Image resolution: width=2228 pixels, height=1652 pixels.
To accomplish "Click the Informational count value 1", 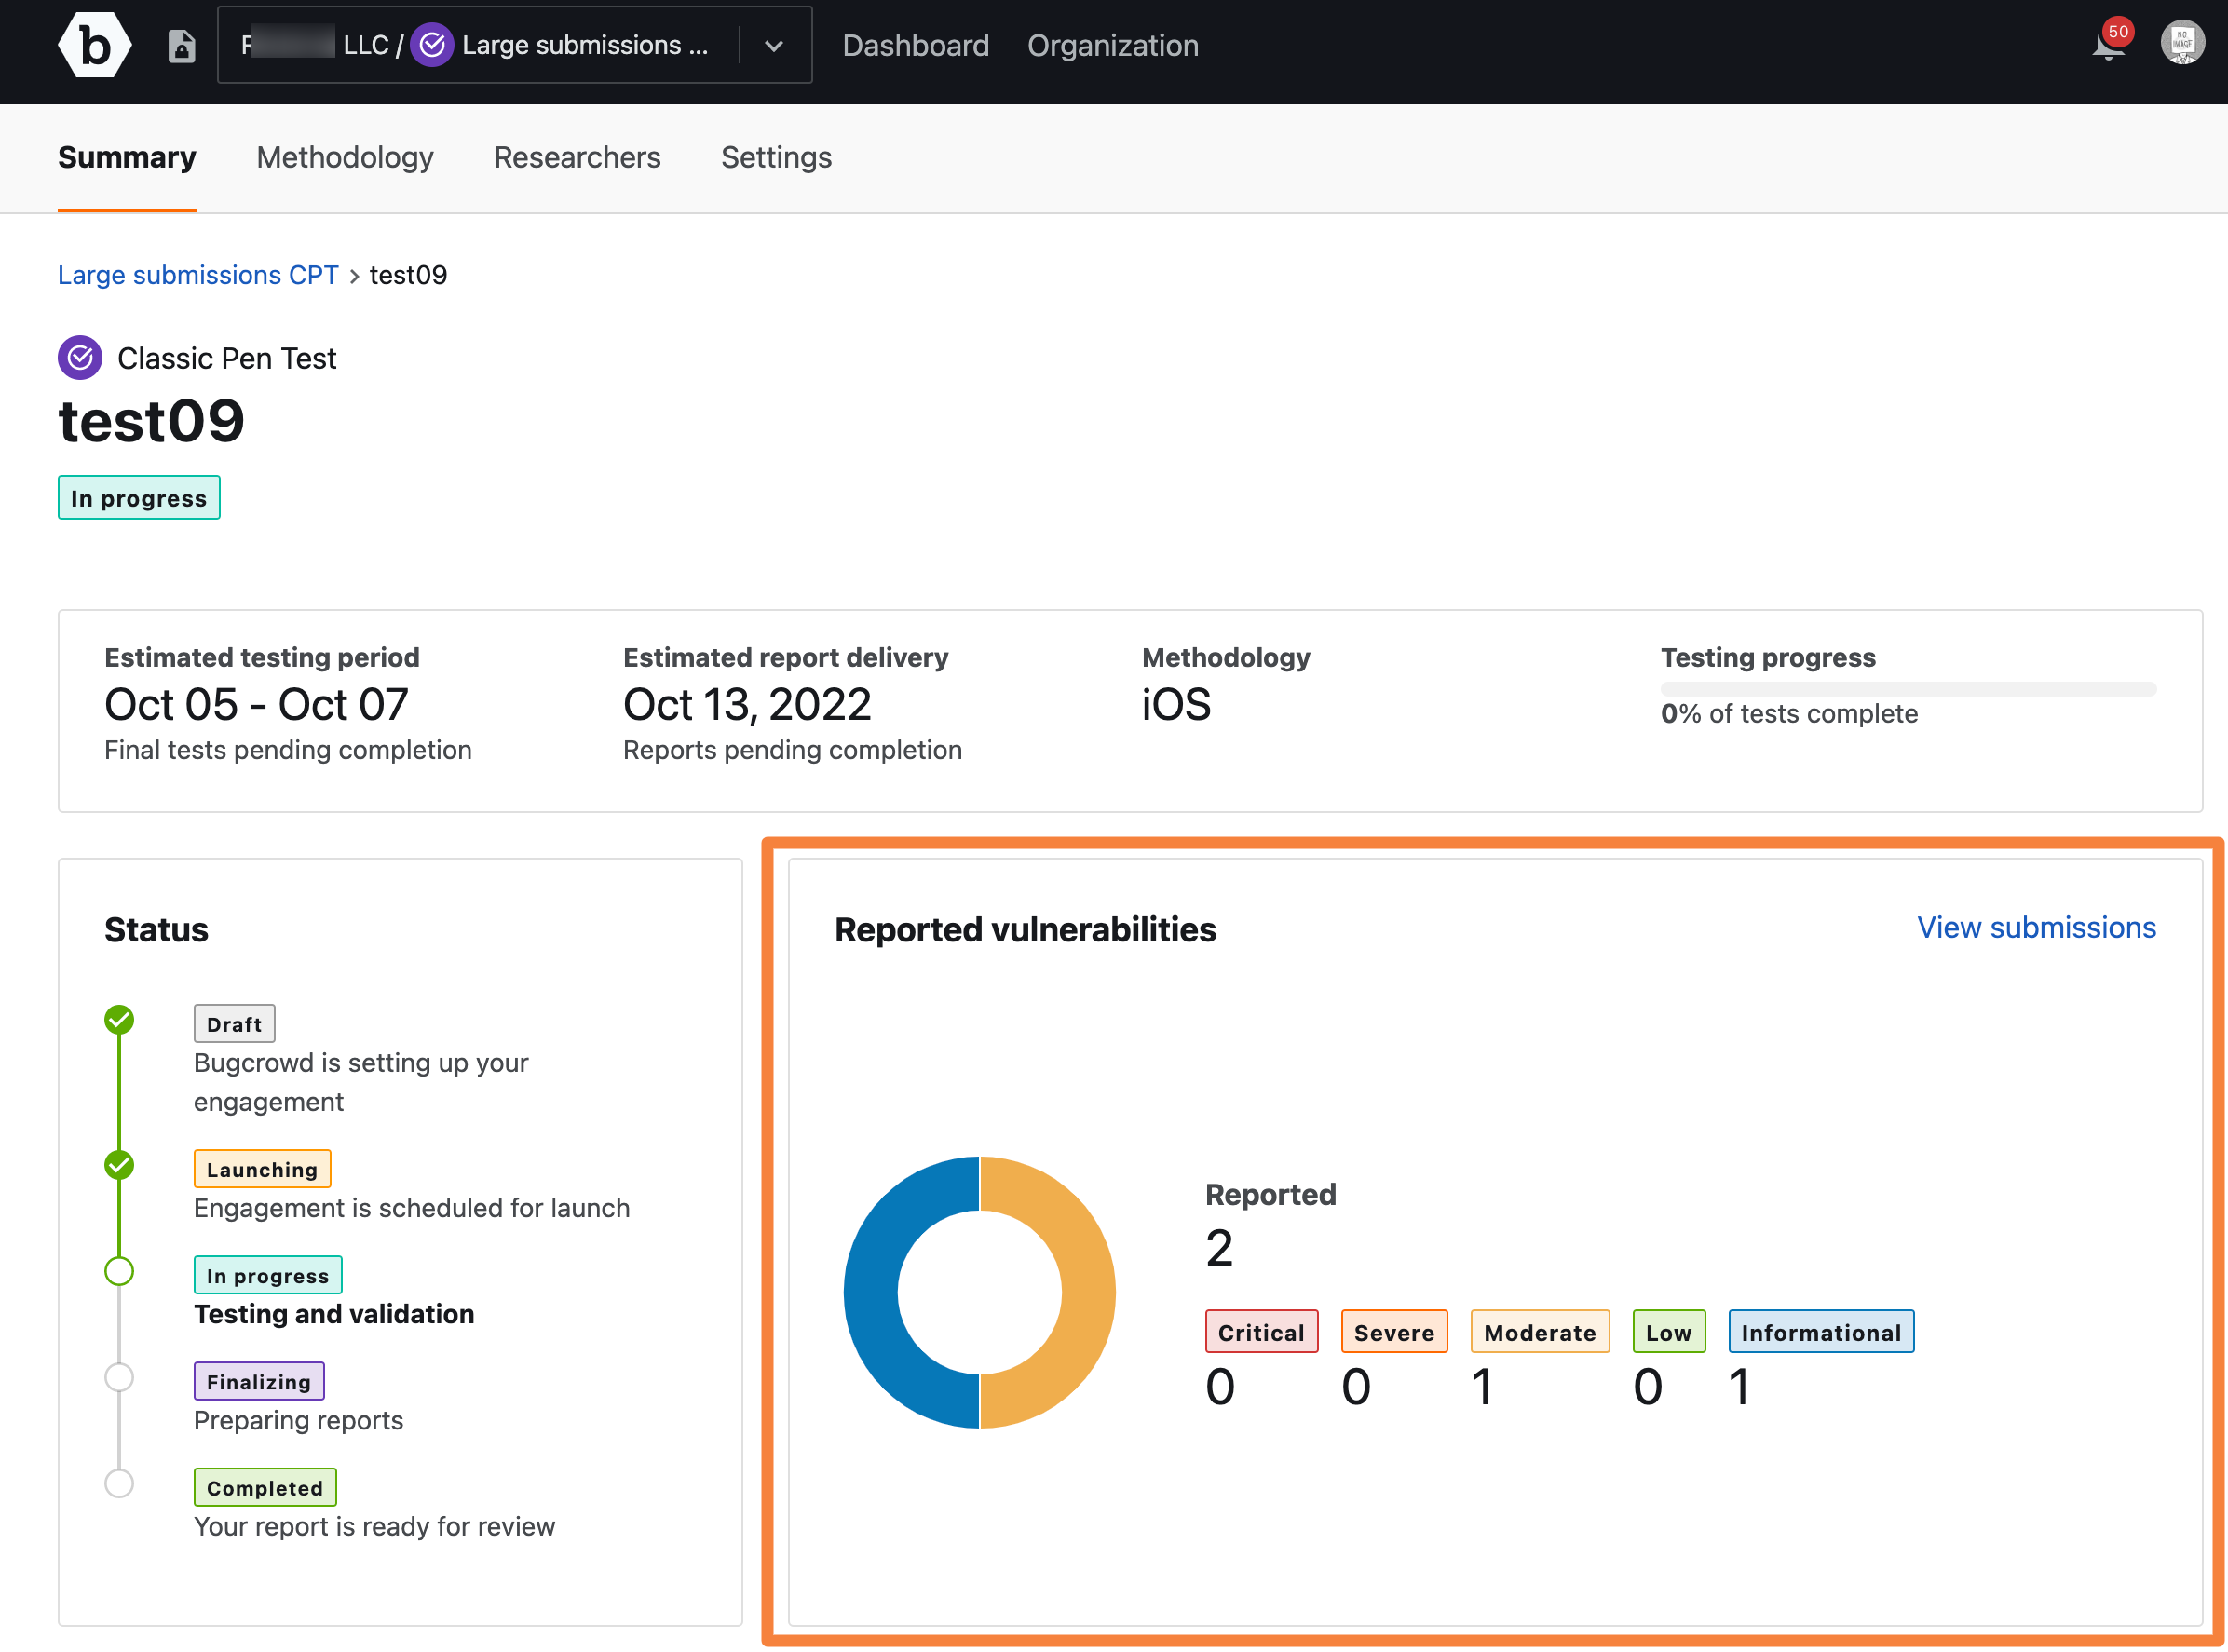I will tap(1739, 1386).
